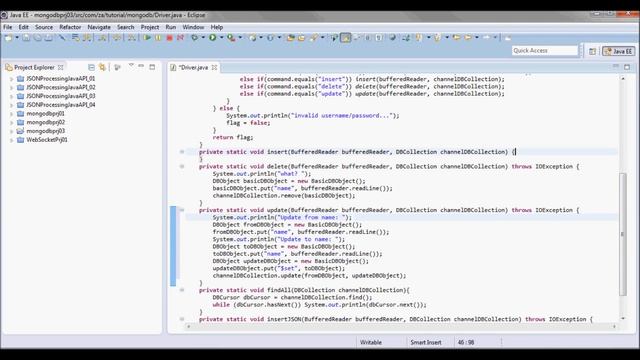Click the red Terminate button
This screenshot has width=640, height=360.
[169, 38]
